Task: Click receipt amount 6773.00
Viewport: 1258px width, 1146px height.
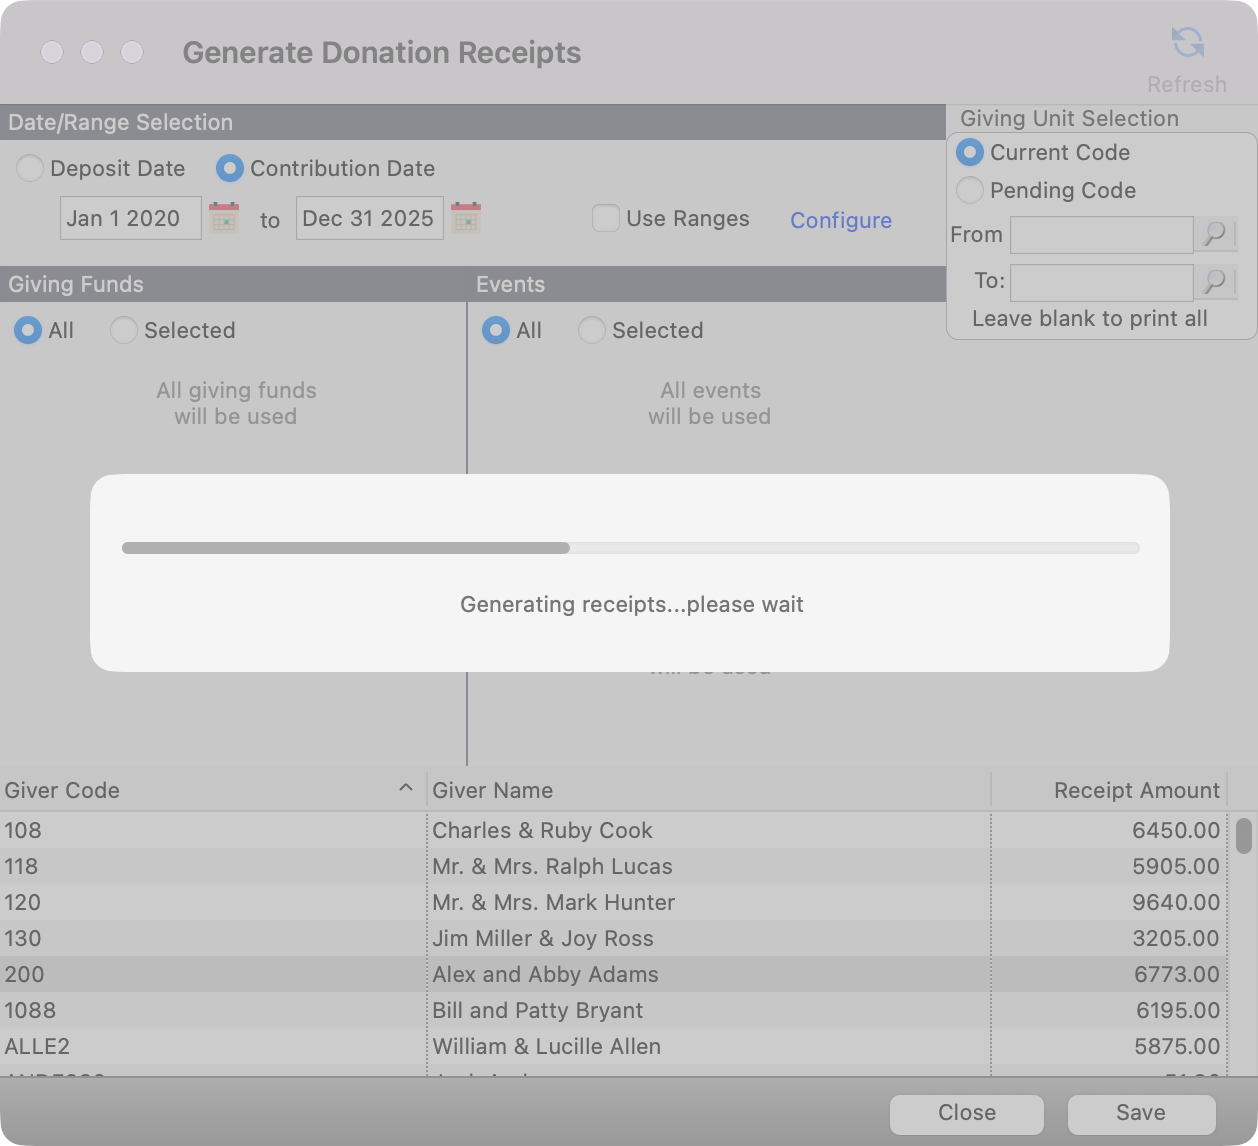Action: (x=1177, y=974)
